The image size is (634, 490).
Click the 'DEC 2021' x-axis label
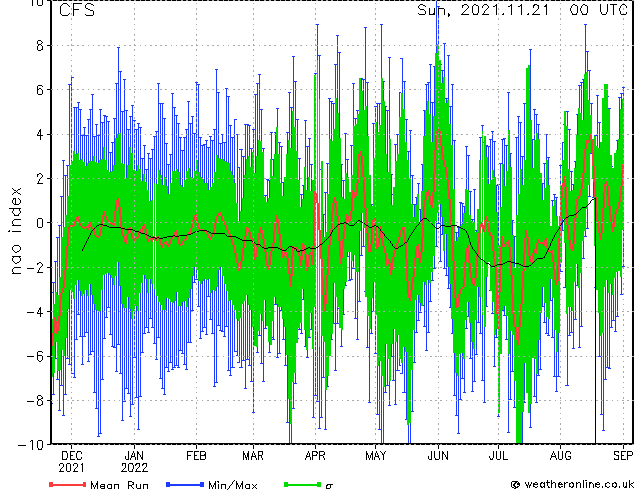tap(72, 462)
